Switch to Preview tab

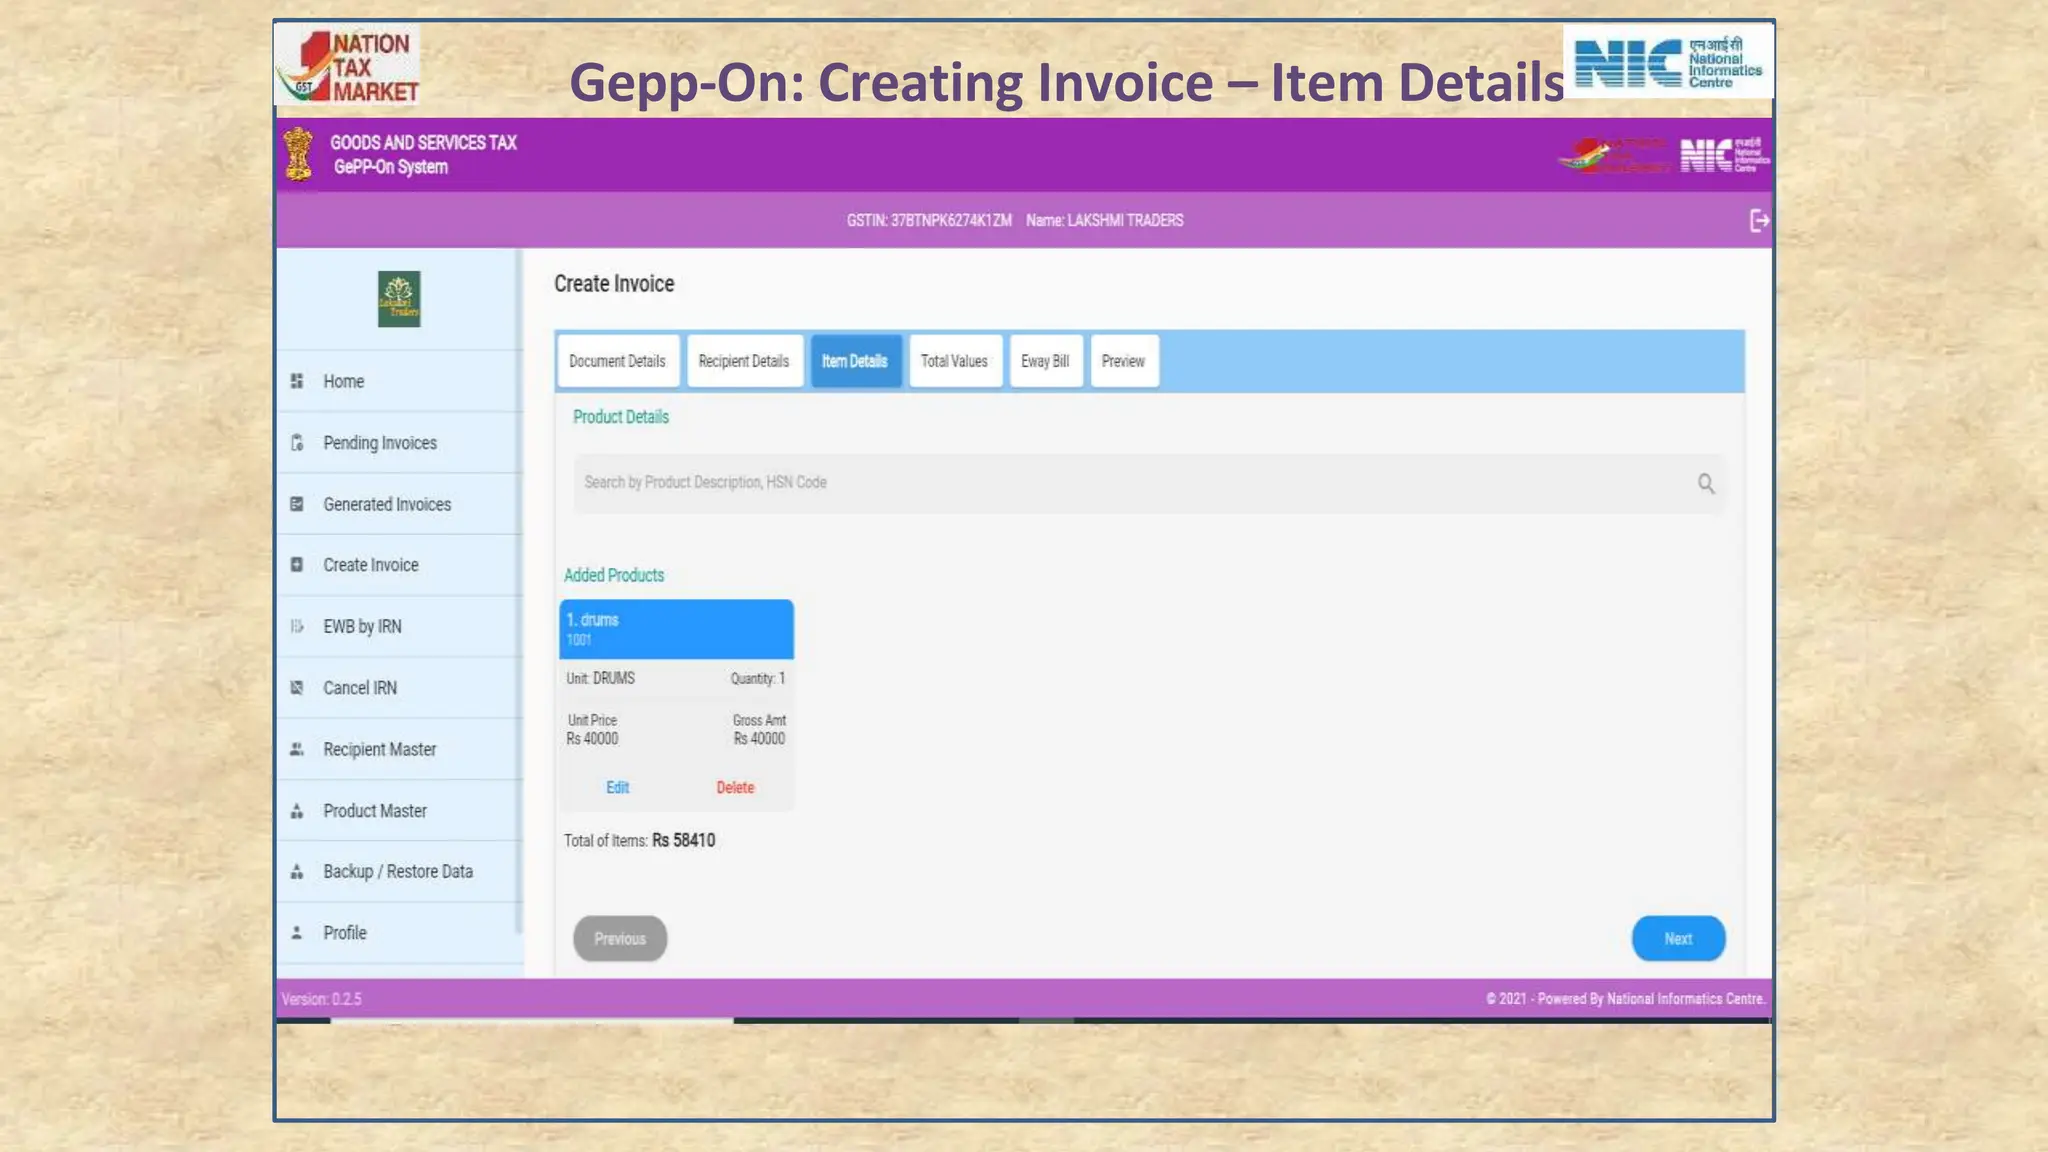coord(1124,361)
